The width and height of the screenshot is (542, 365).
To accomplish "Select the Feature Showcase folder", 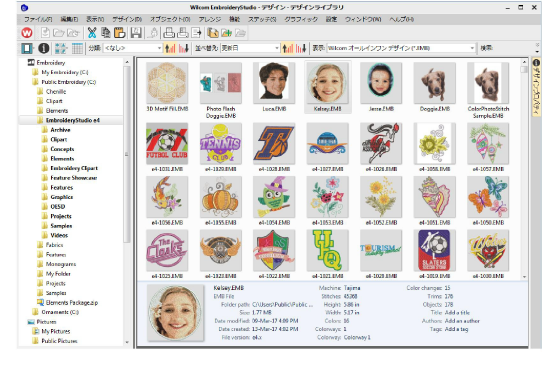I will [74, 178].
